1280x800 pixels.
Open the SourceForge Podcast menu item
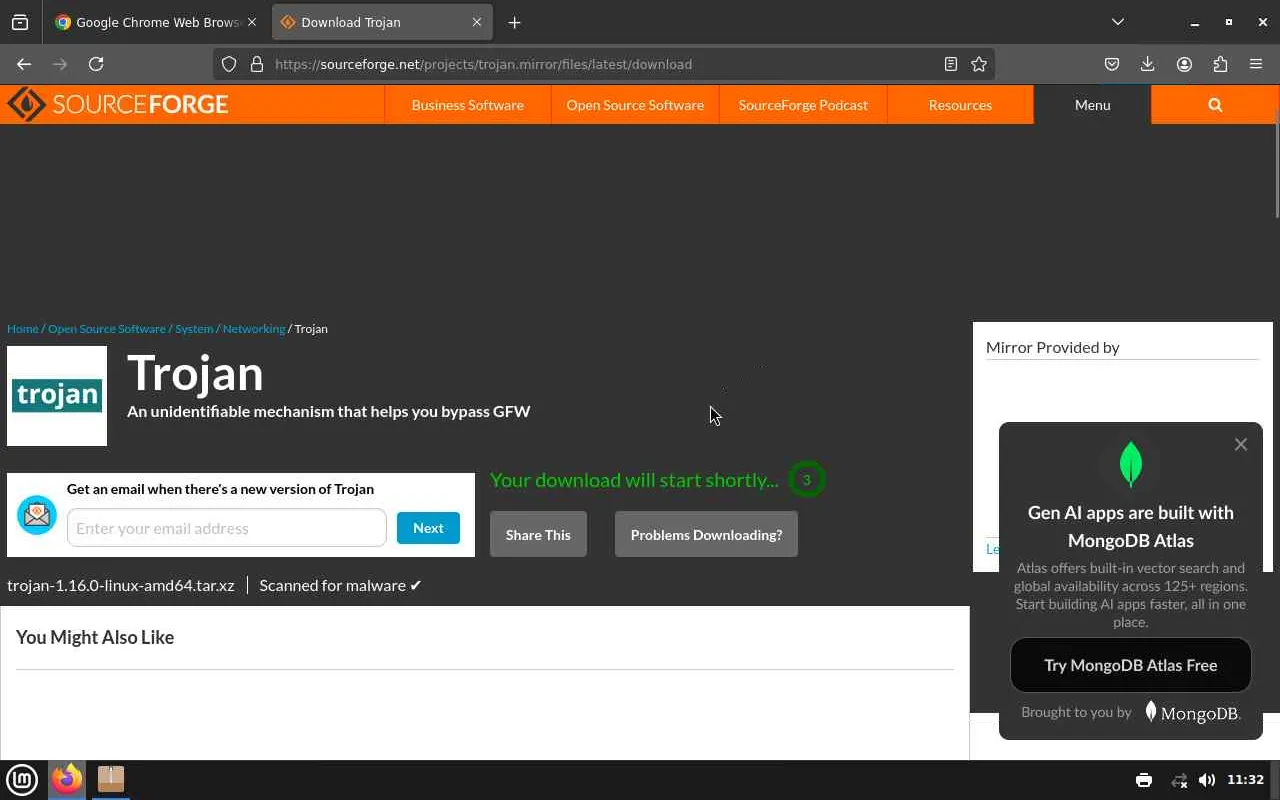point(803,105)
